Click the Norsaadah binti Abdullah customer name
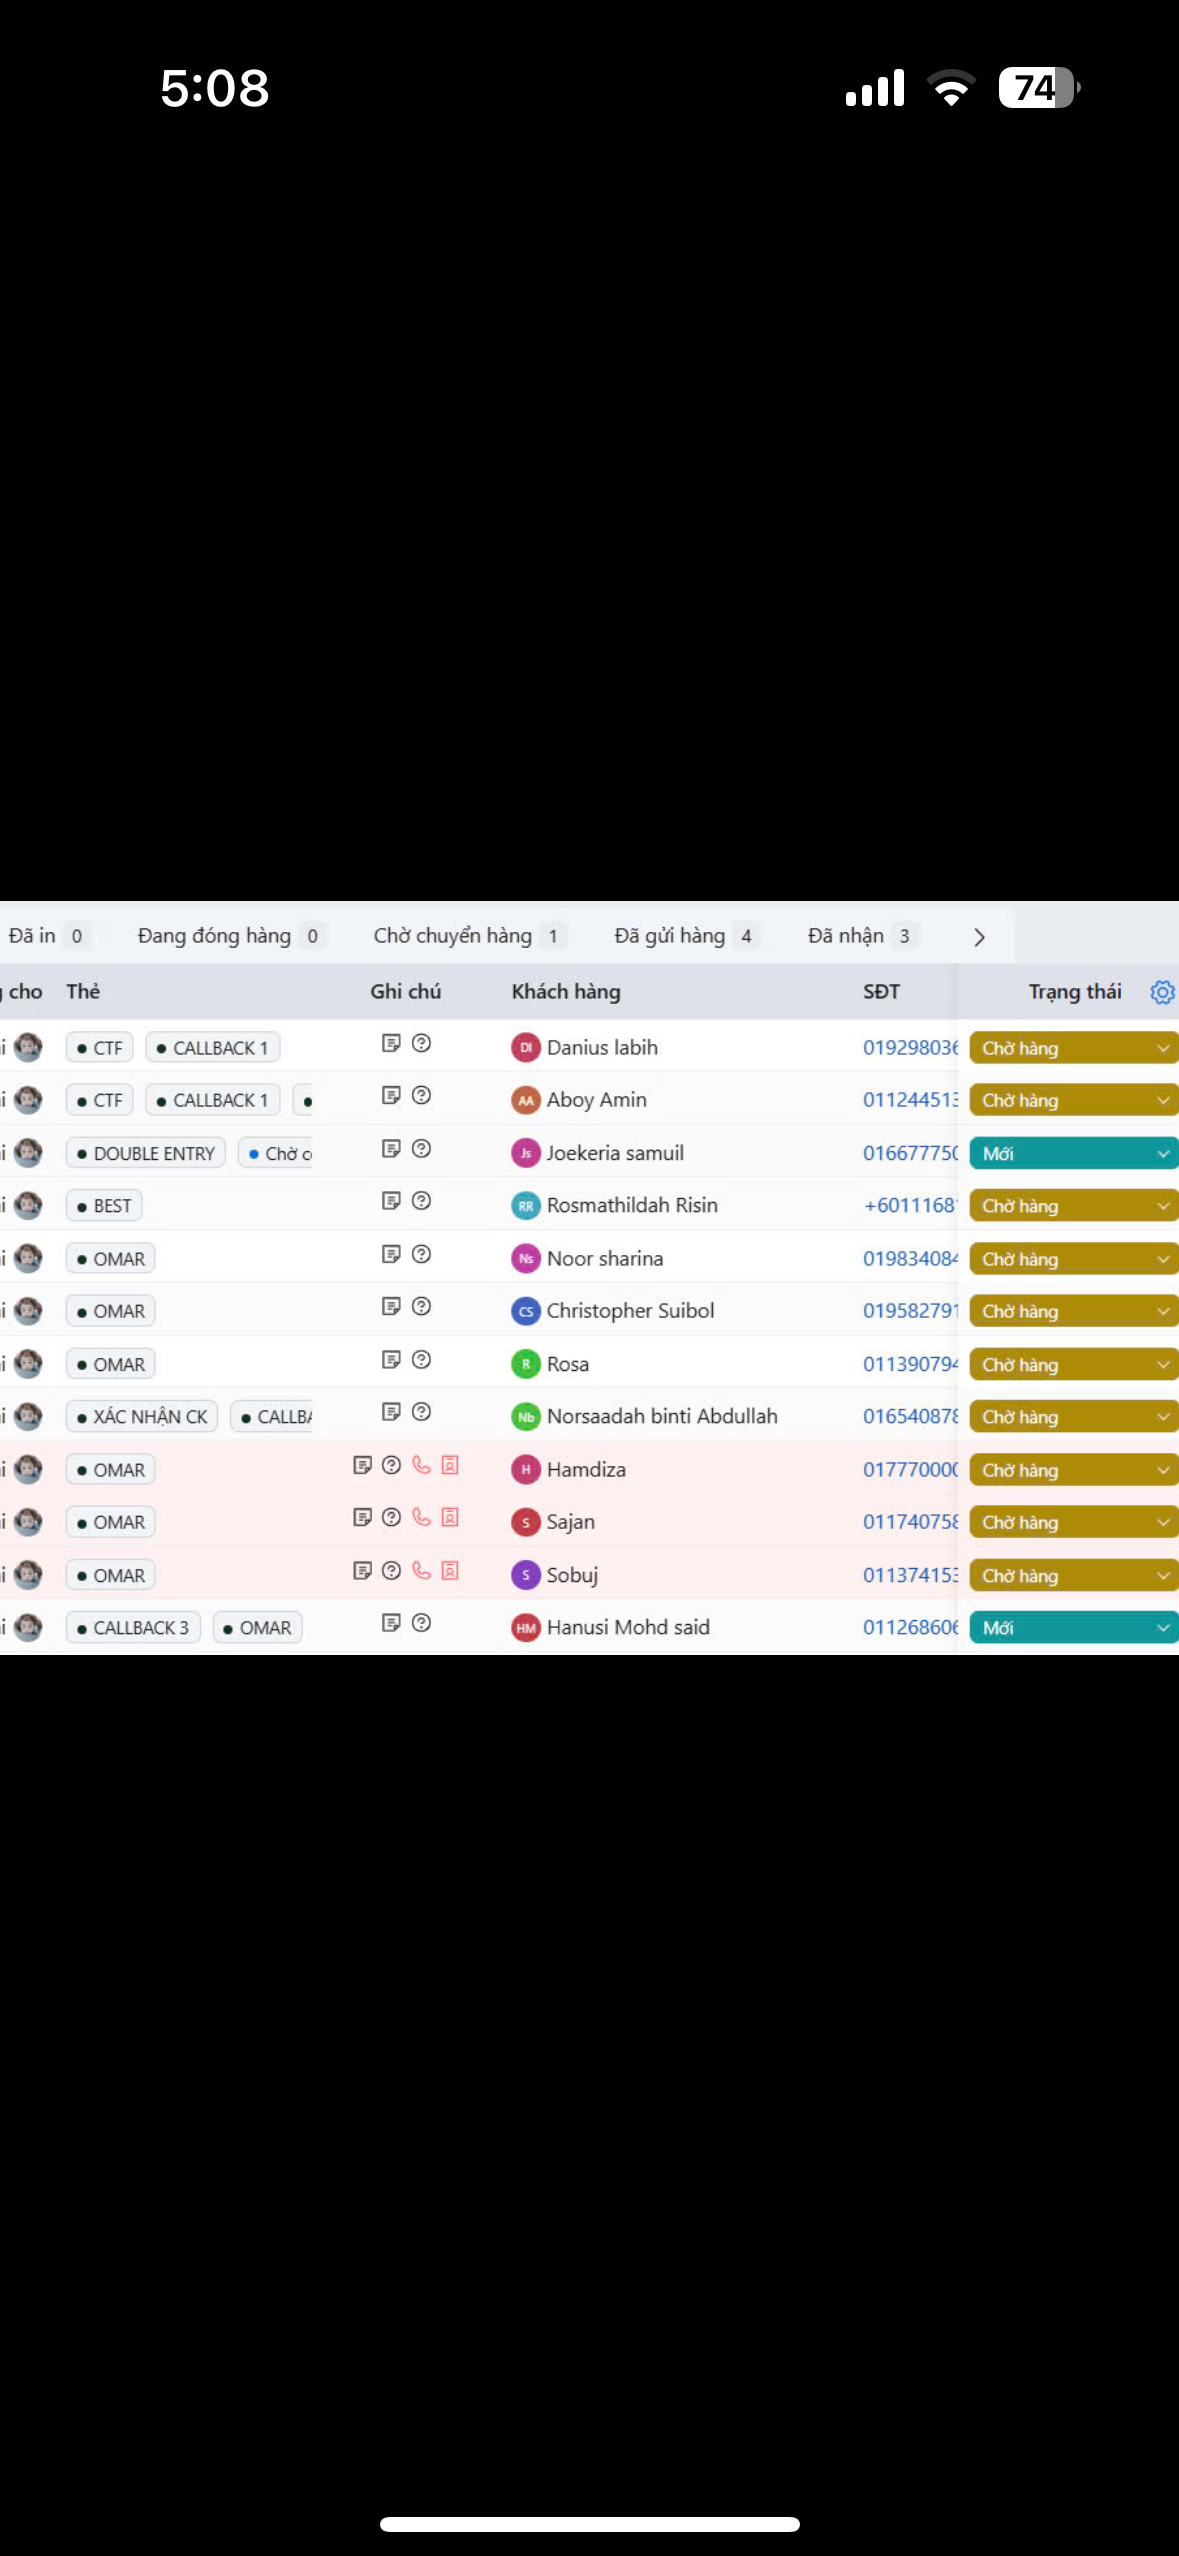 click(x=661, y=1417)
